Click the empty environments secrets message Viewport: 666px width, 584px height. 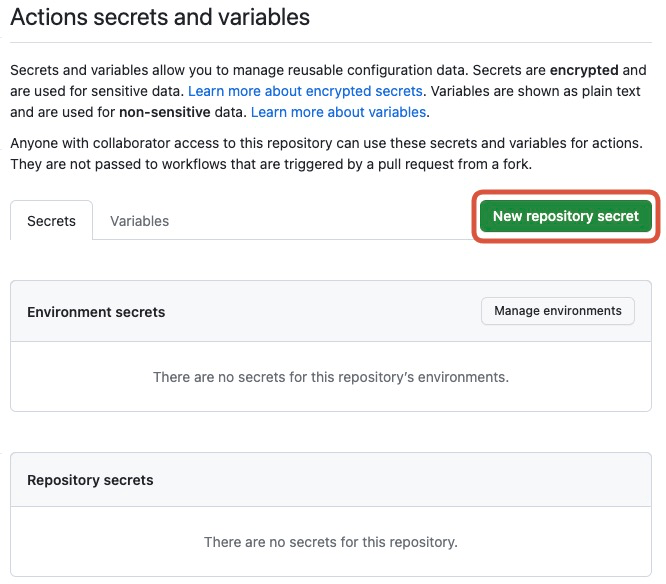tap(330, 377)
